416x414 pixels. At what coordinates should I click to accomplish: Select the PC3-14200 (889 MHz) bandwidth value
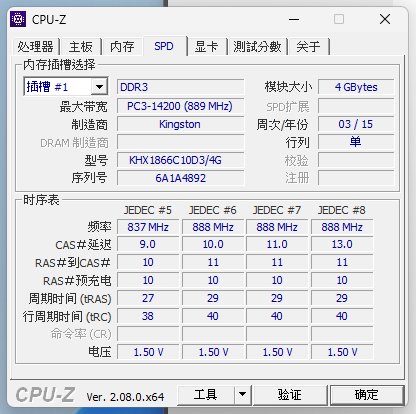pyautogui.click(x=180, y=106)
